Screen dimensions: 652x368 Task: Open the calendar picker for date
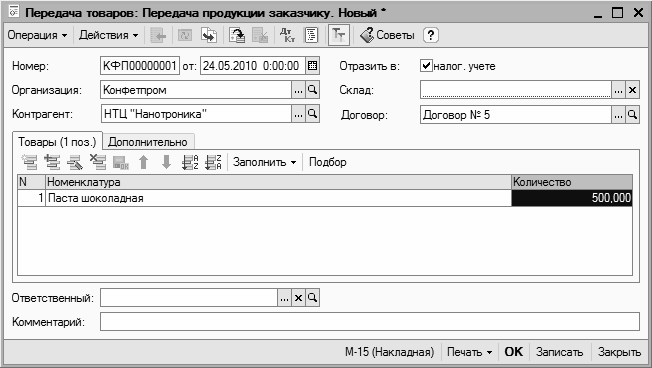[312, 66]
